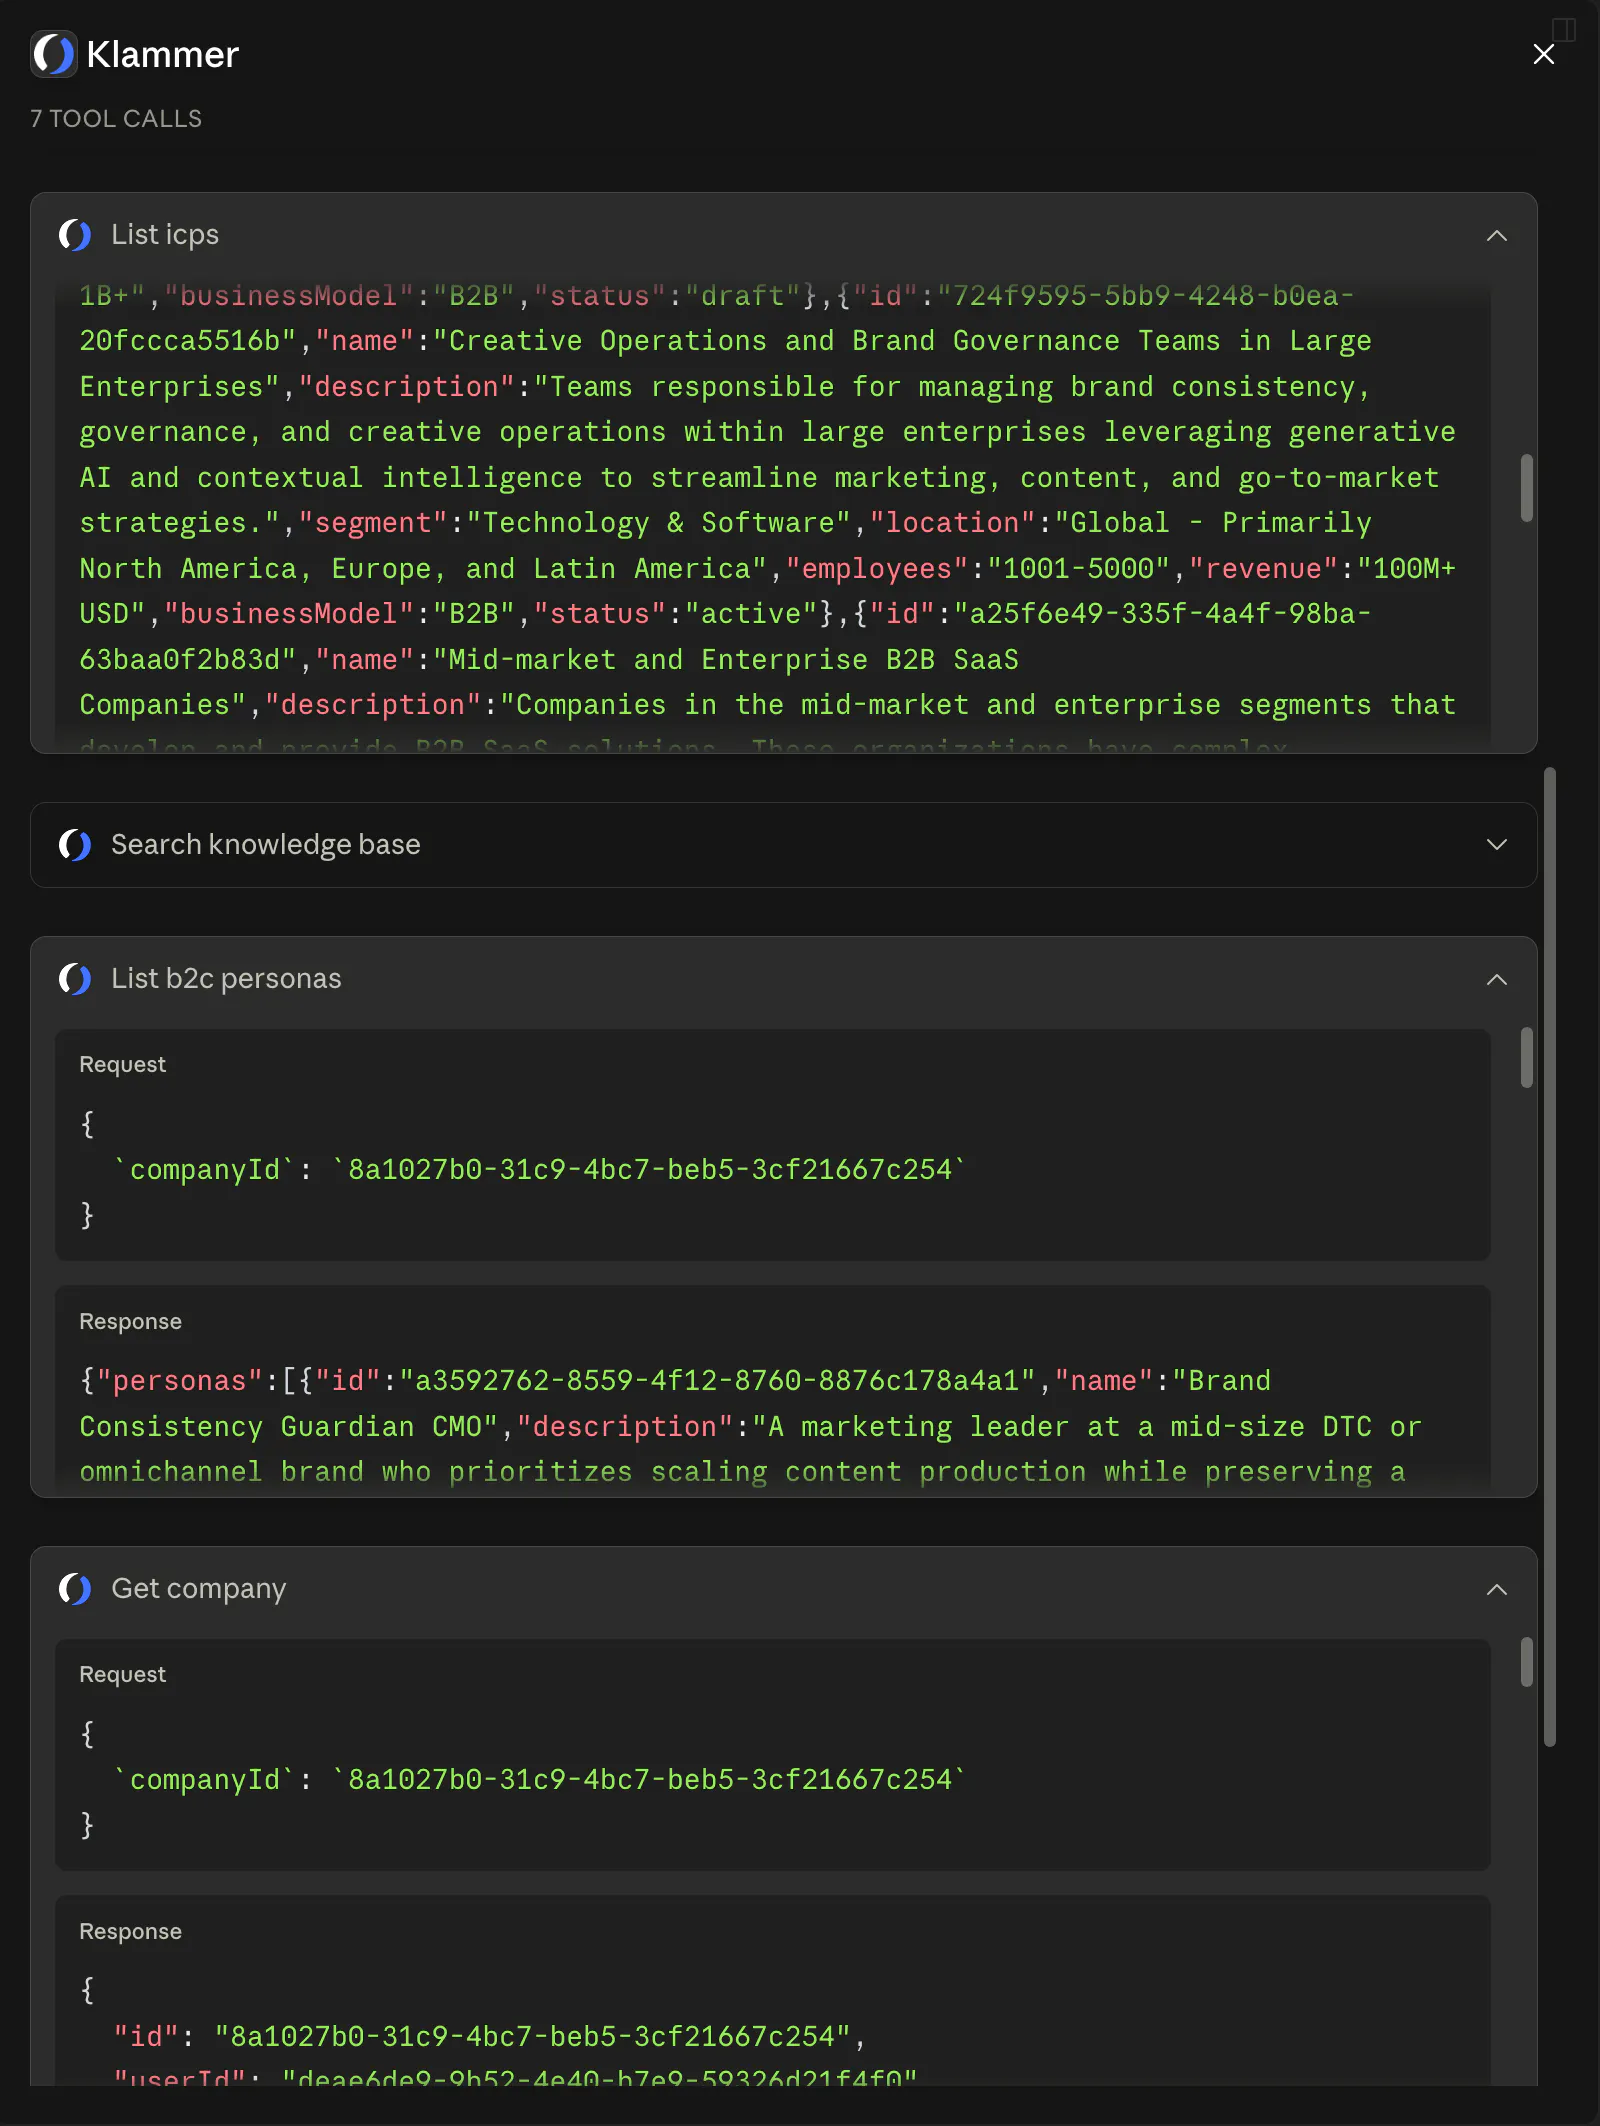Collapse the List b2c personas section
Screen dimensions: 1600x2126
[1496, 979]
